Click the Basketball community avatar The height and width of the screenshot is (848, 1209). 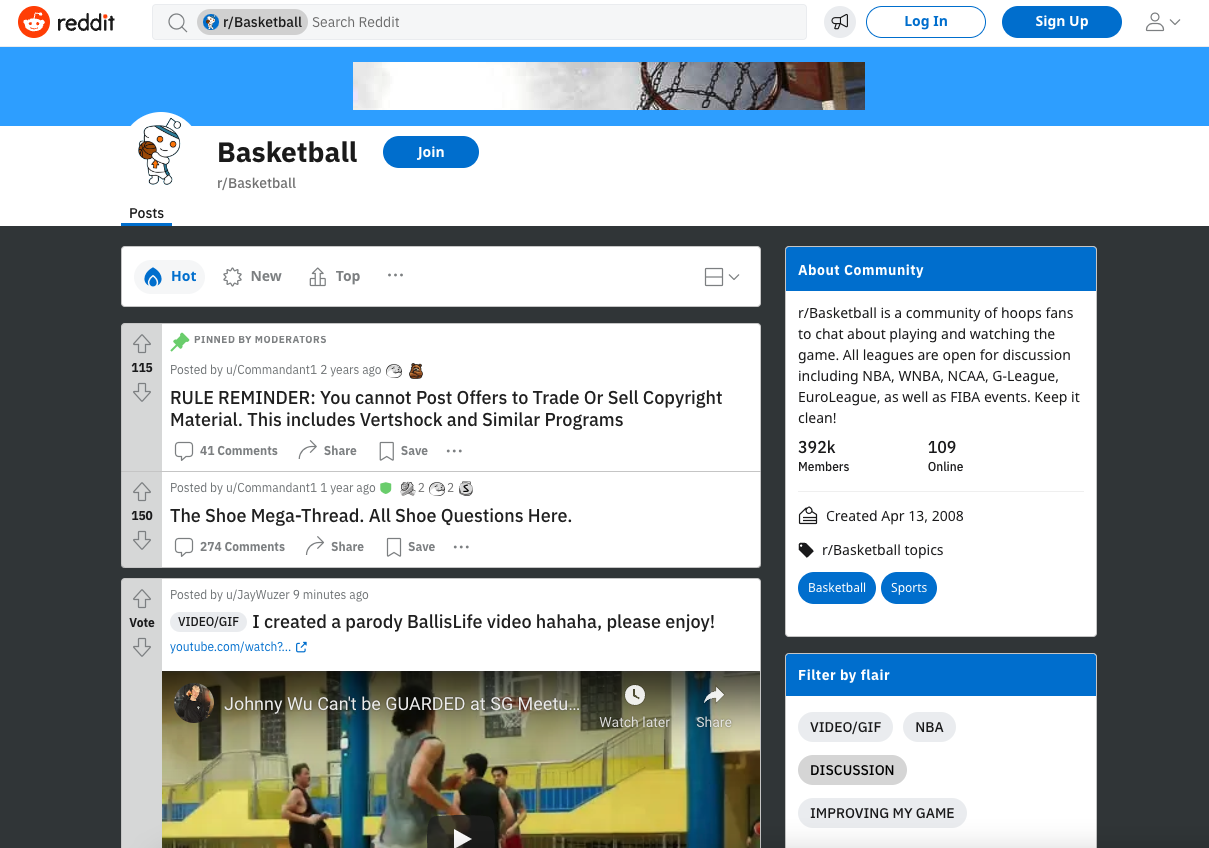[x=160, y=152]
